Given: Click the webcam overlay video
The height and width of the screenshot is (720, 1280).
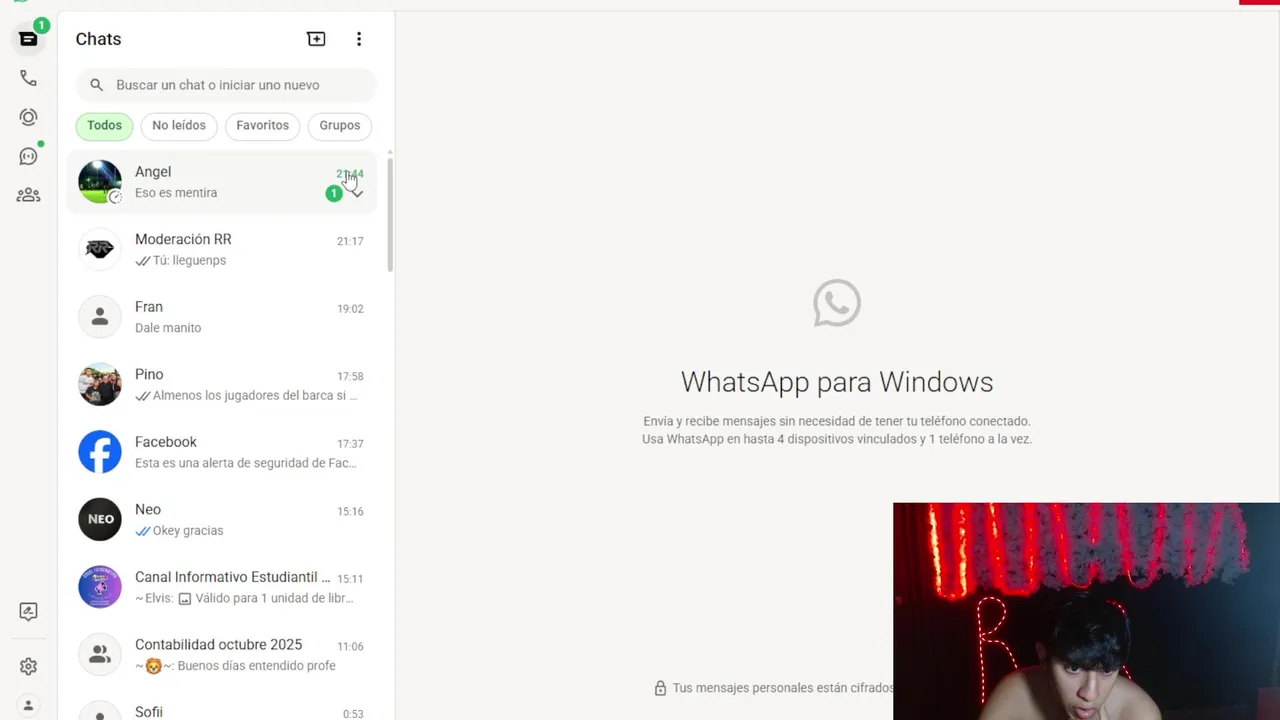Looking at the screenshot, I should pyautogui.click(x=1086, y=611).
